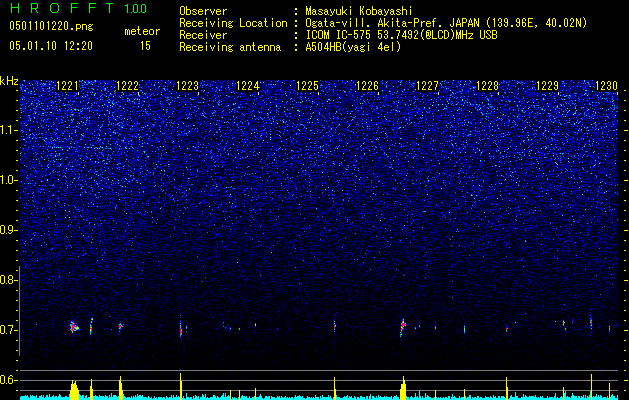
Task: Click time marker 1226
Action: click(368, 86)
